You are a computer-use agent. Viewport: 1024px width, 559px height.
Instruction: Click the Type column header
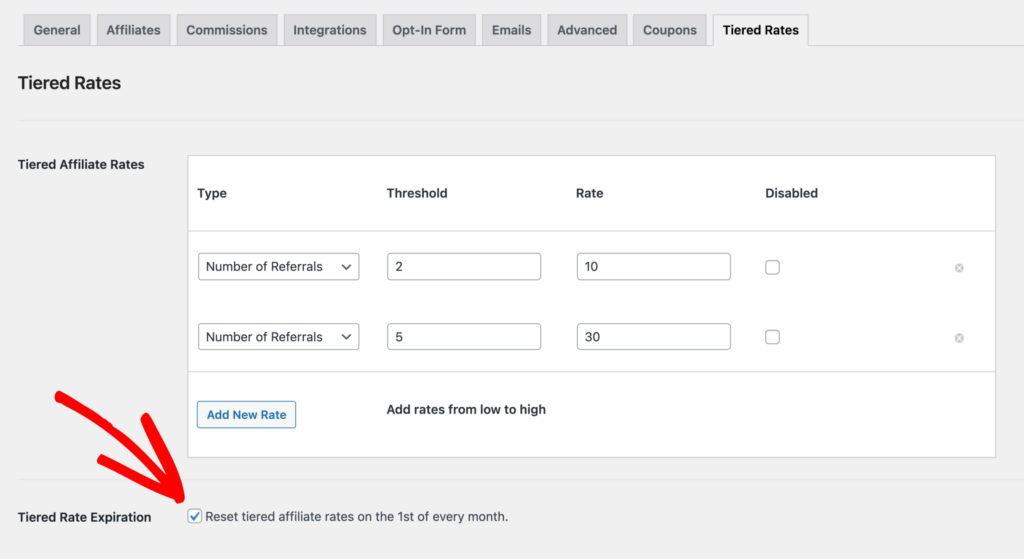pos(212,193)
